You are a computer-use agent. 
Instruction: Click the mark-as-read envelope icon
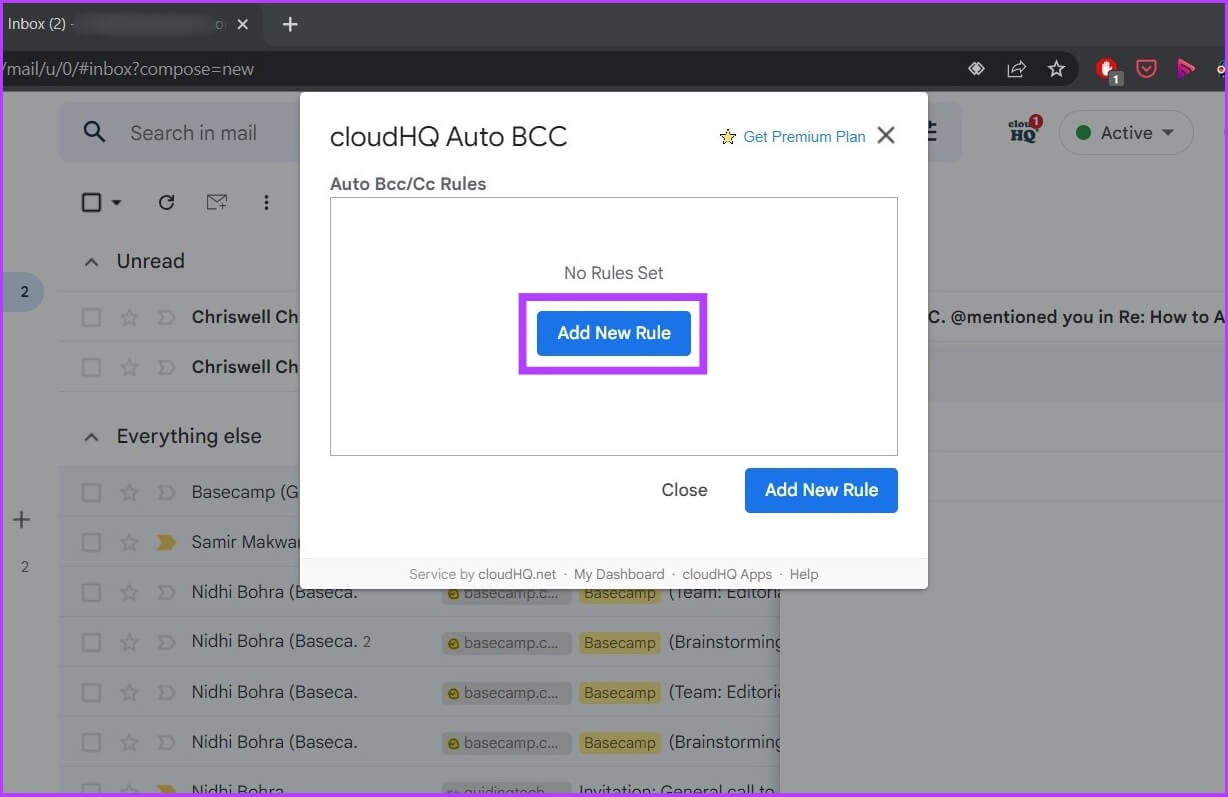216,202
